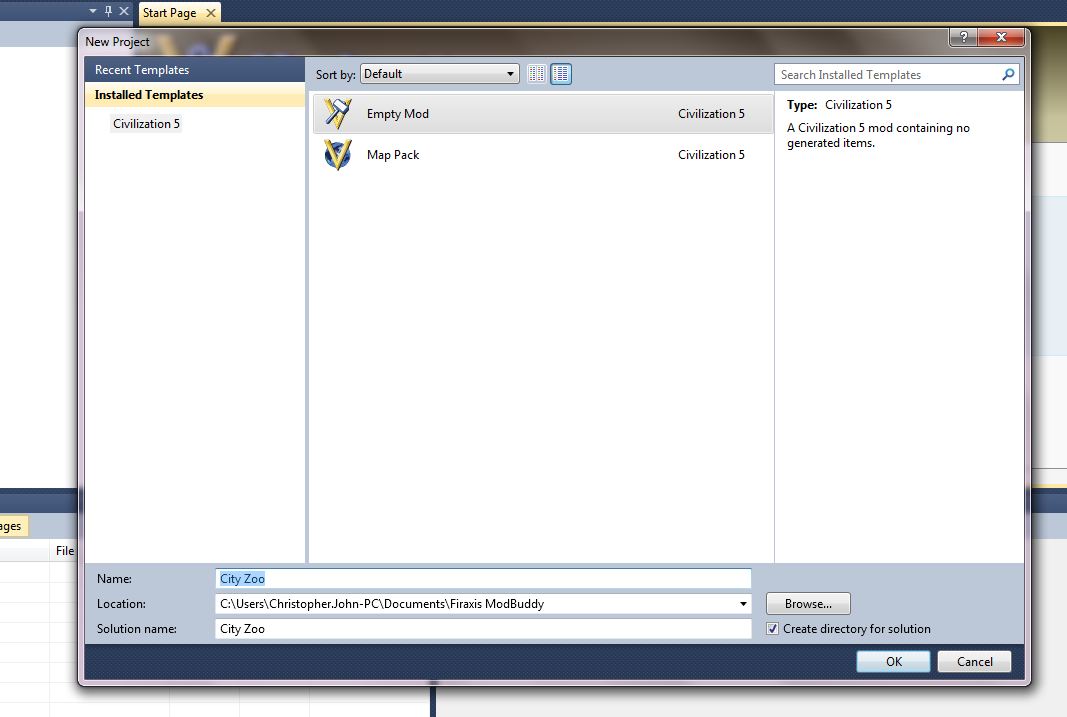This screenshot has width=1067, height=717.
Task: Focus the Name field containing City Zoo
Action: (x=483, y=578)
